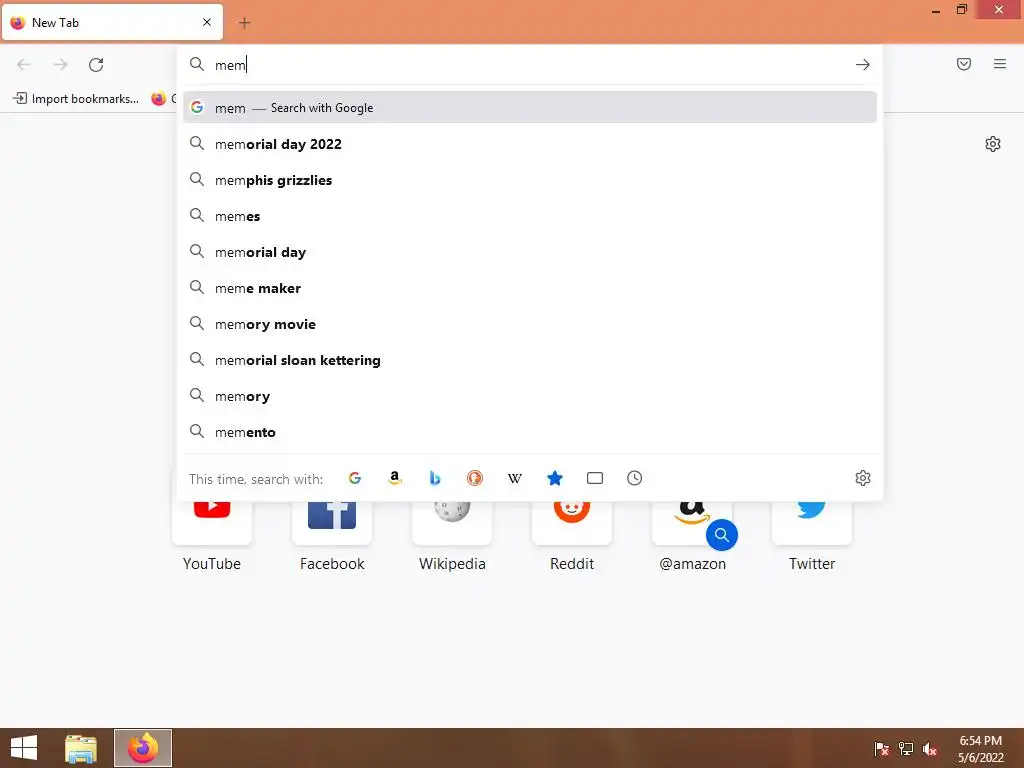Pick the 'meme maker' suggestion
This screenshot has height=768, width=1024.
(x=530, y=288)
